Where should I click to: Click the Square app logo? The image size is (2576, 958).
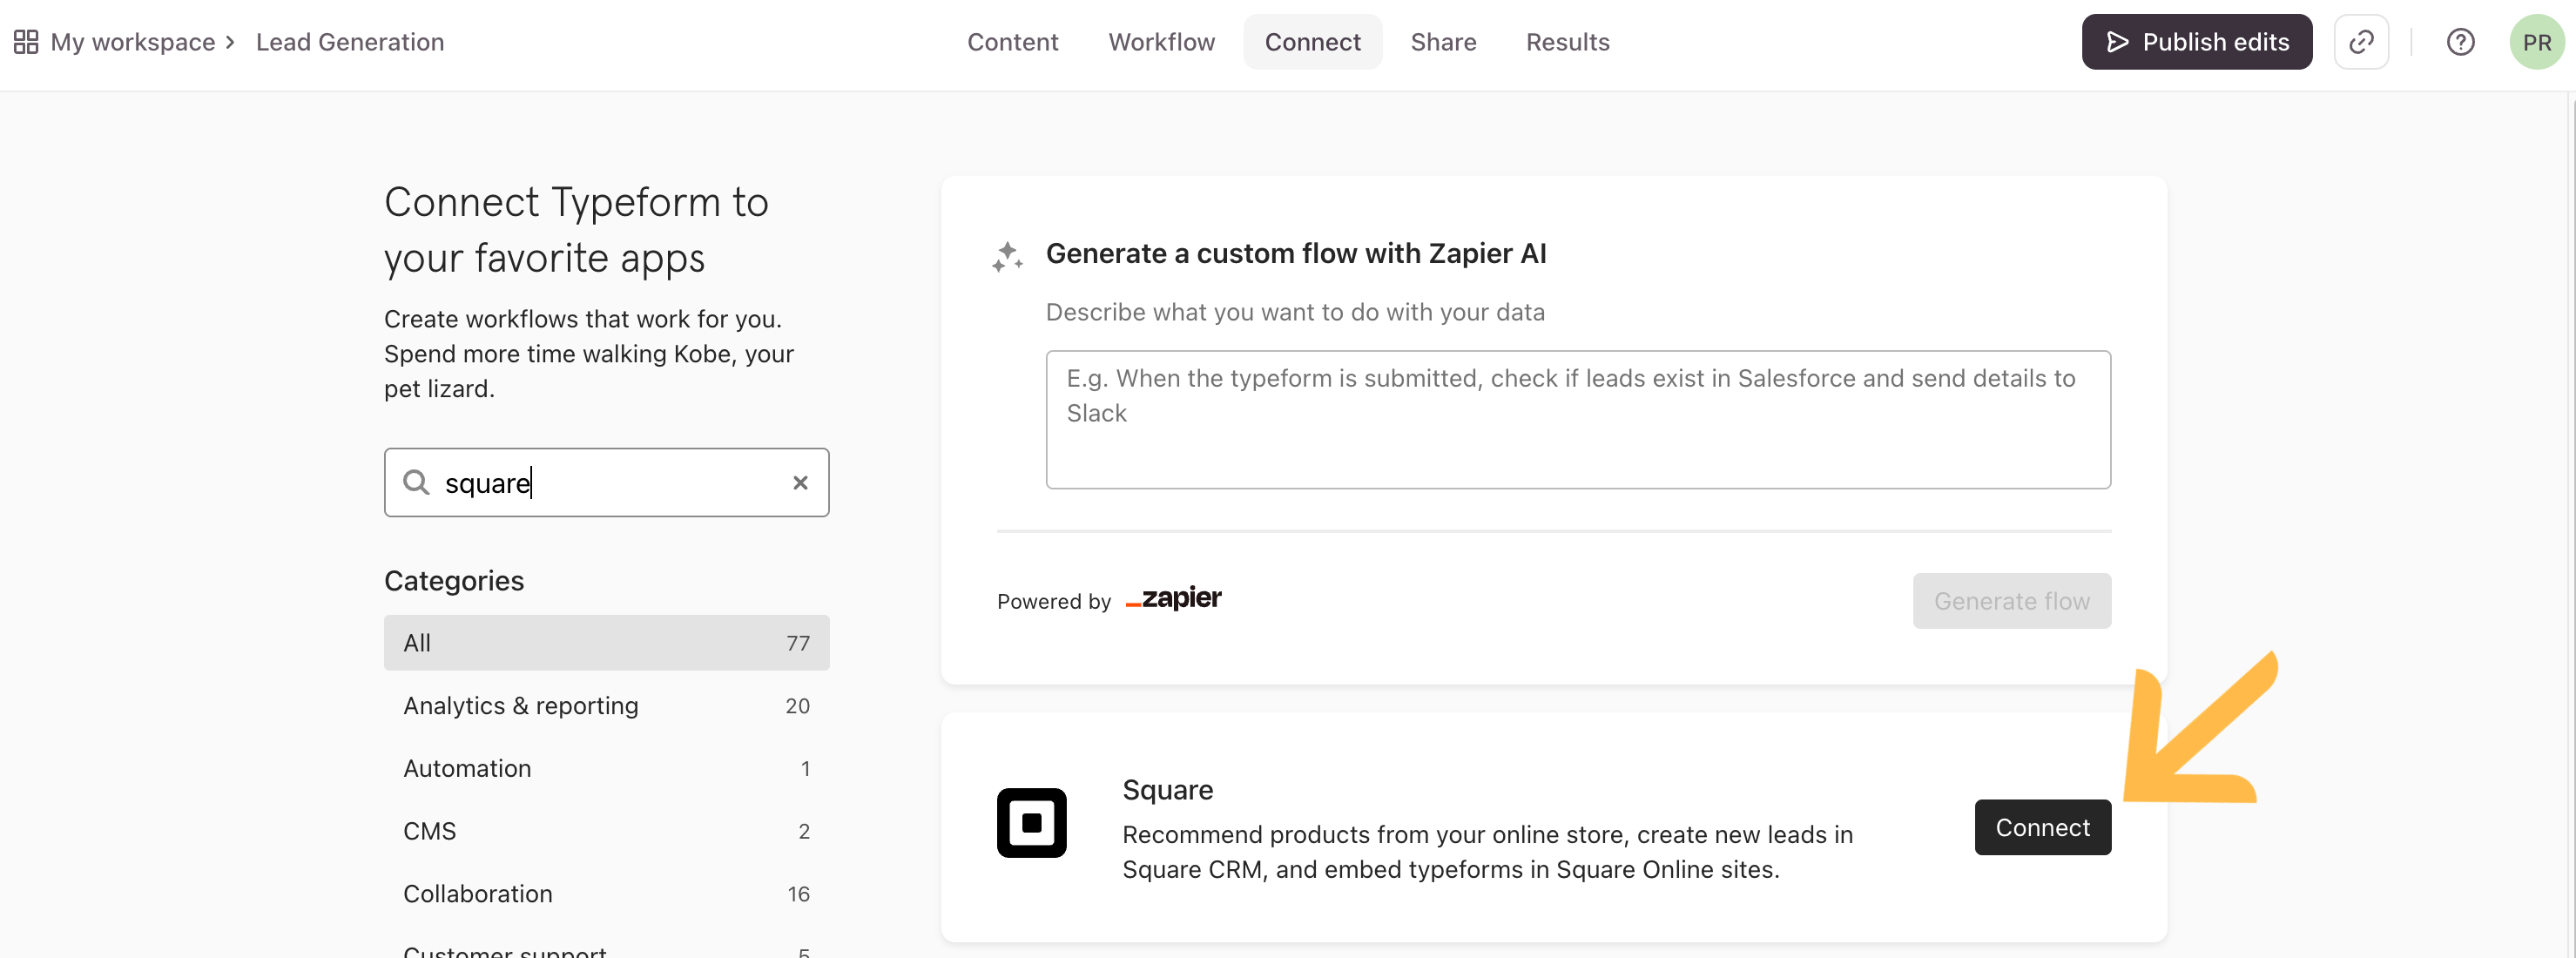pos(1031,823)
